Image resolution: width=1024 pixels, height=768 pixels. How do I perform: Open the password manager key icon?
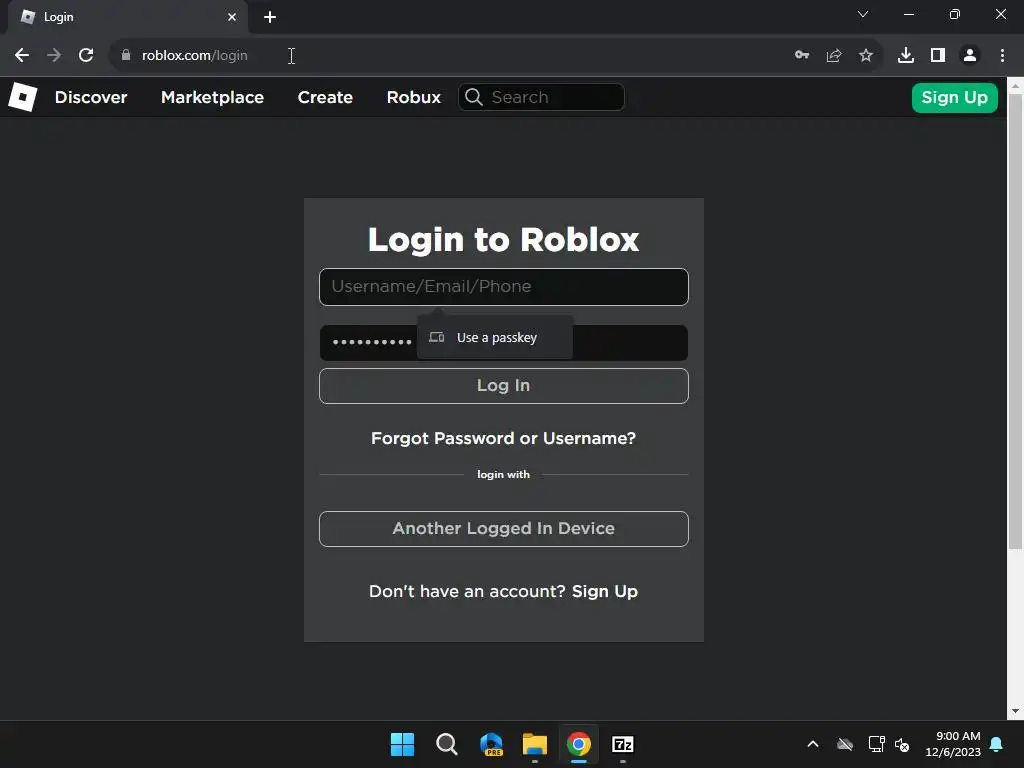[802, 56]
